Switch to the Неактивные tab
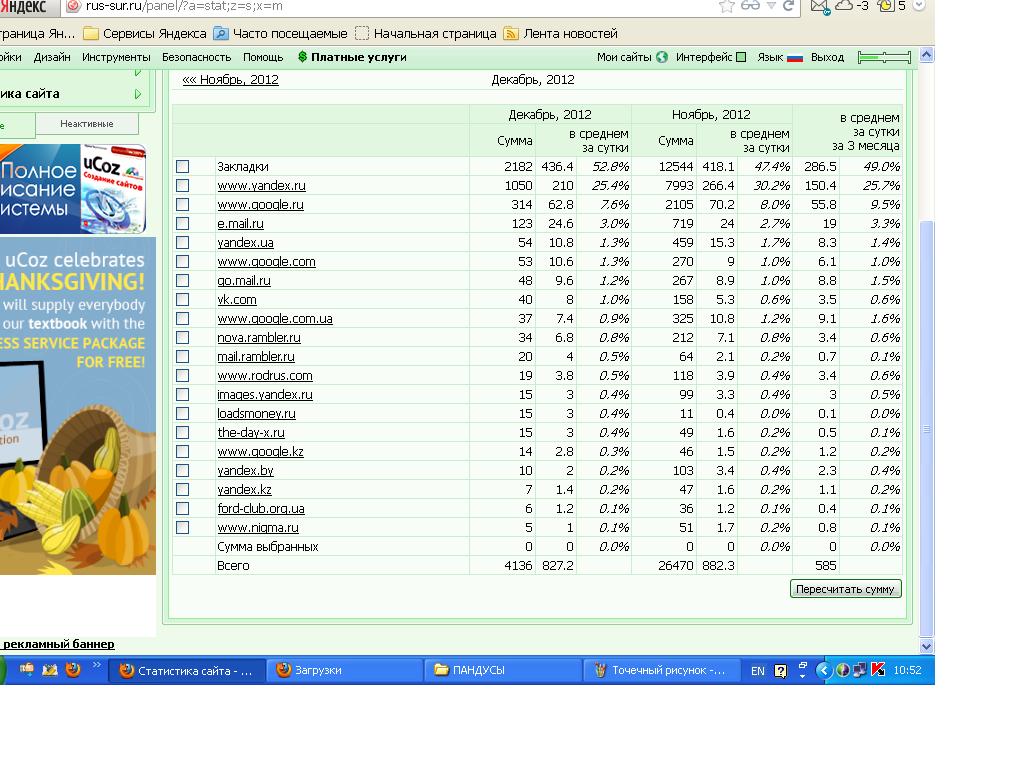Viewport: 1024px width, 768px height. (x=87, y=123)
